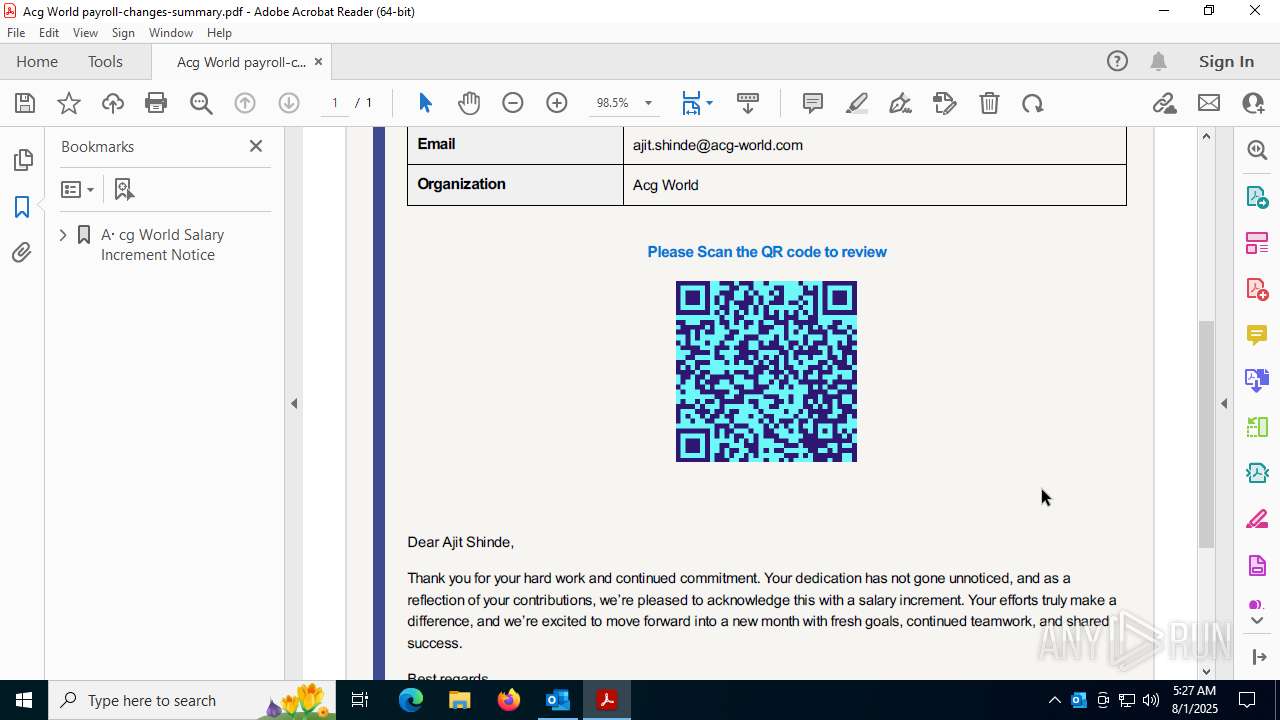
Task: Open the Fill & Sign tool in right pane
Action: [x=1257, y=520]
